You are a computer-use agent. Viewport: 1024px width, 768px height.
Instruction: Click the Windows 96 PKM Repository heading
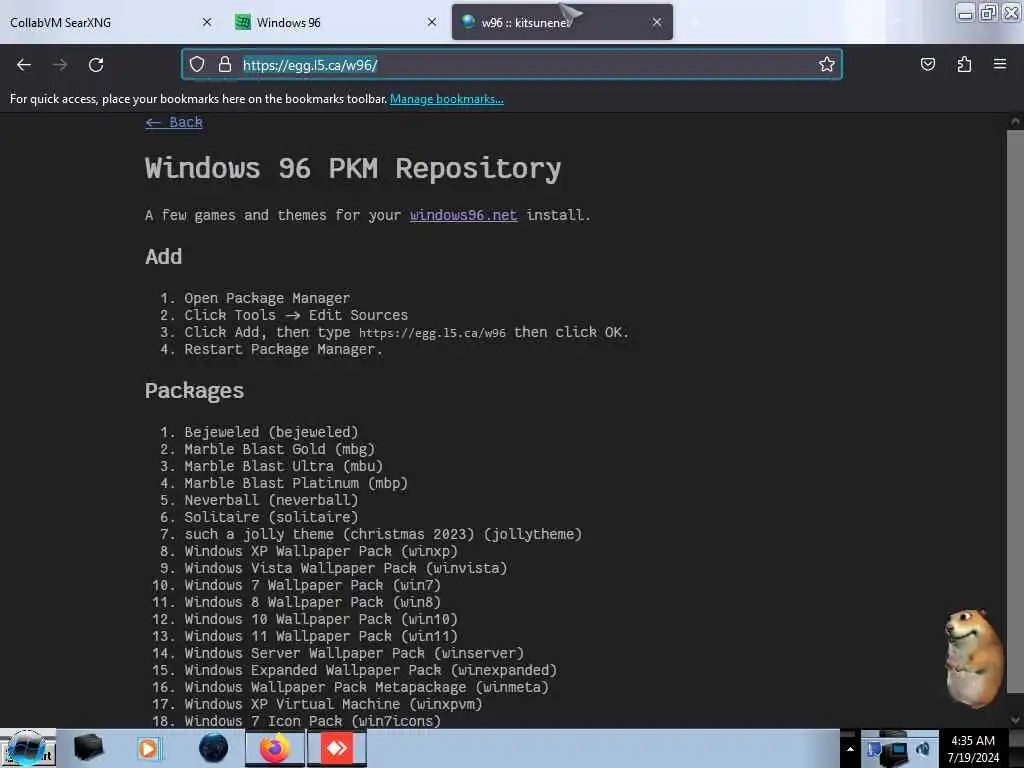coord(353,168)
